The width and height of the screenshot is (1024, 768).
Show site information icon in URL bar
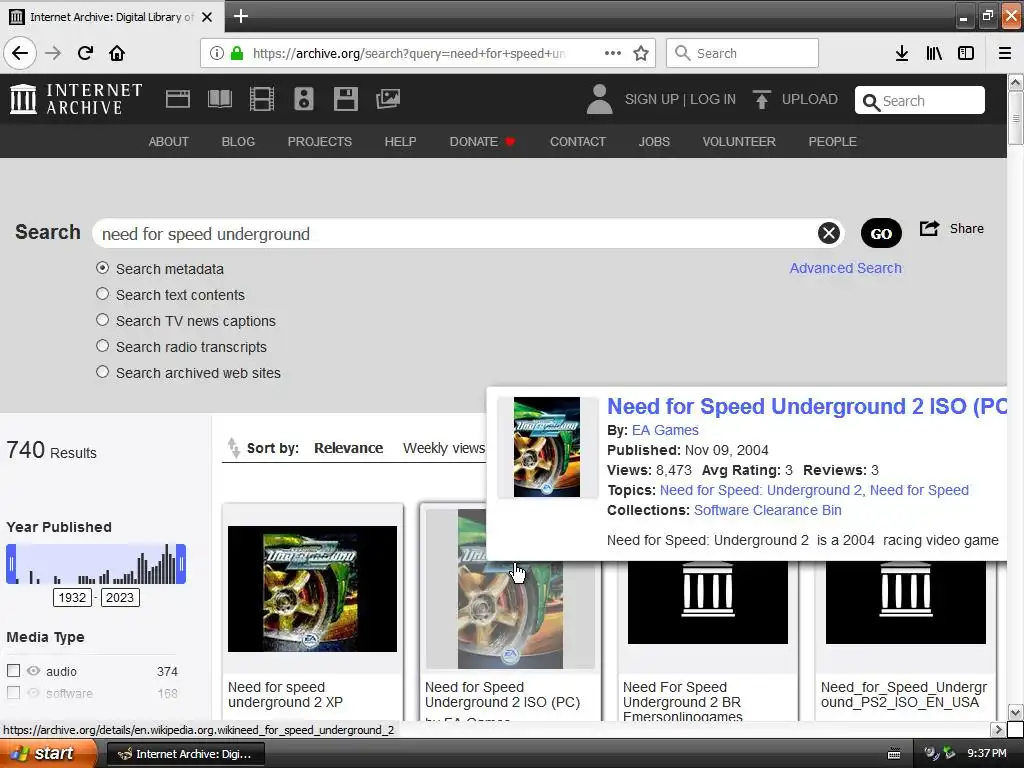pos(216,53)
